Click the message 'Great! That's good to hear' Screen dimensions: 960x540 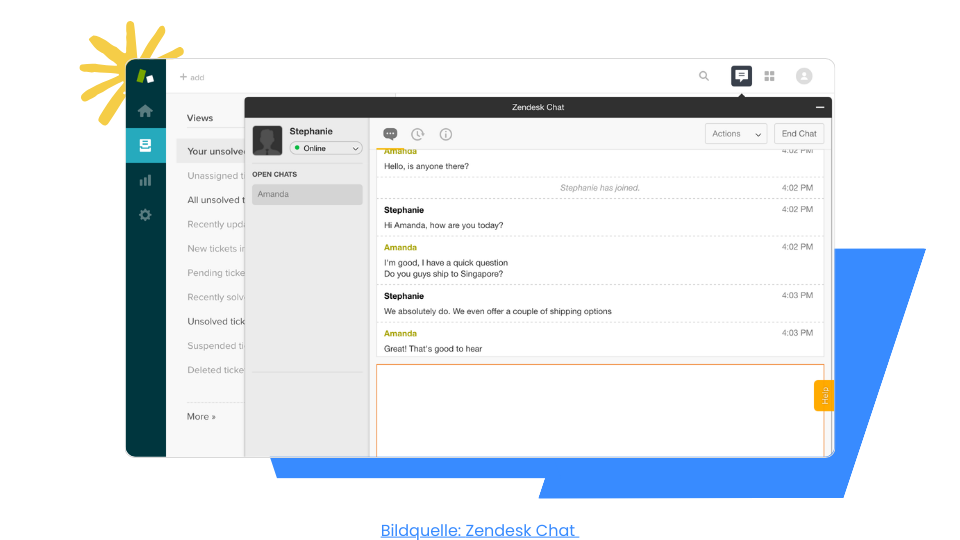click(x=433, y=349)
